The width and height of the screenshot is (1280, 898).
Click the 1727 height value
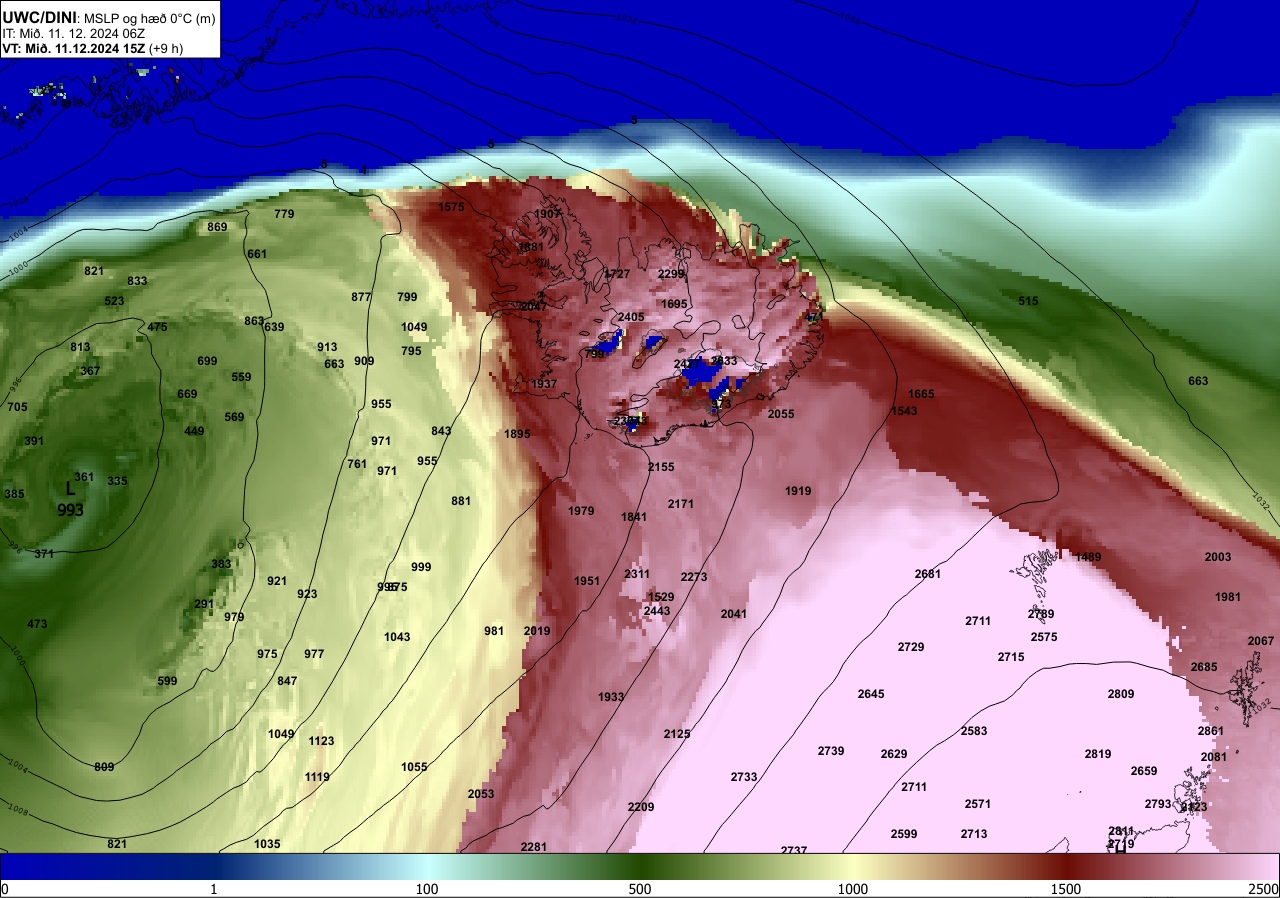click(x=618, y=274)
